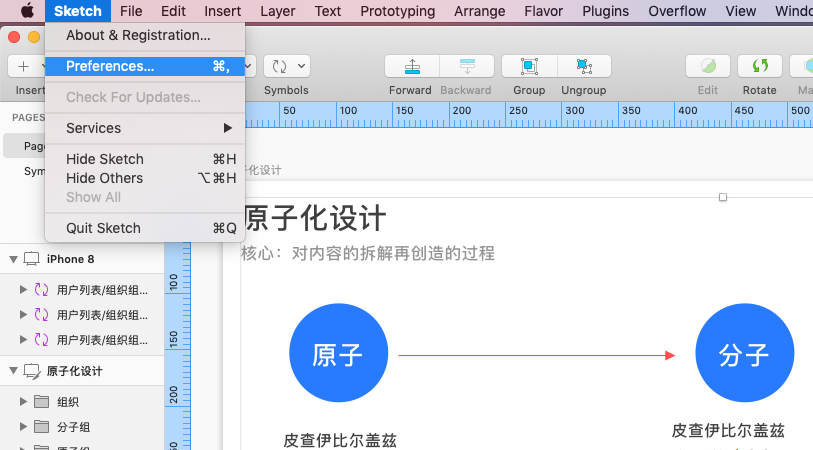The image size is (813, 450).
Task: Click 皮查伊比尔盖兹 text under 分子
Action: coord(728,430)
